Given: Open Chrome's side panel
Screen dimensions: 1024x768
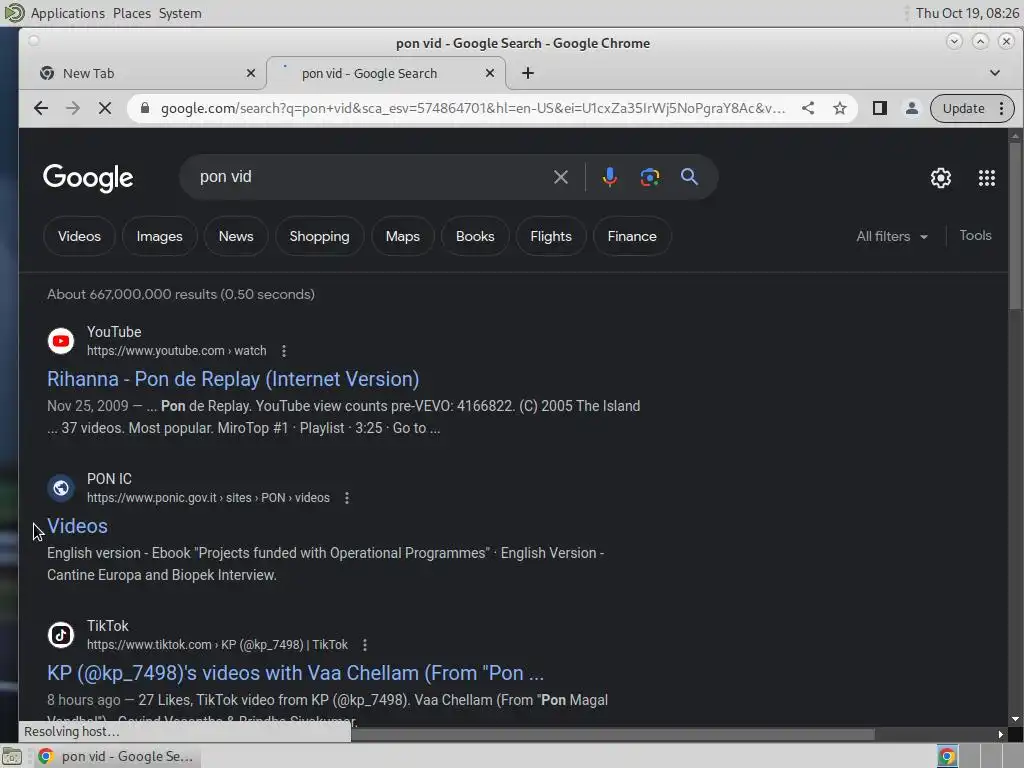Looking at the screenshot, I should pyautogui.click(x=880, y=108).
